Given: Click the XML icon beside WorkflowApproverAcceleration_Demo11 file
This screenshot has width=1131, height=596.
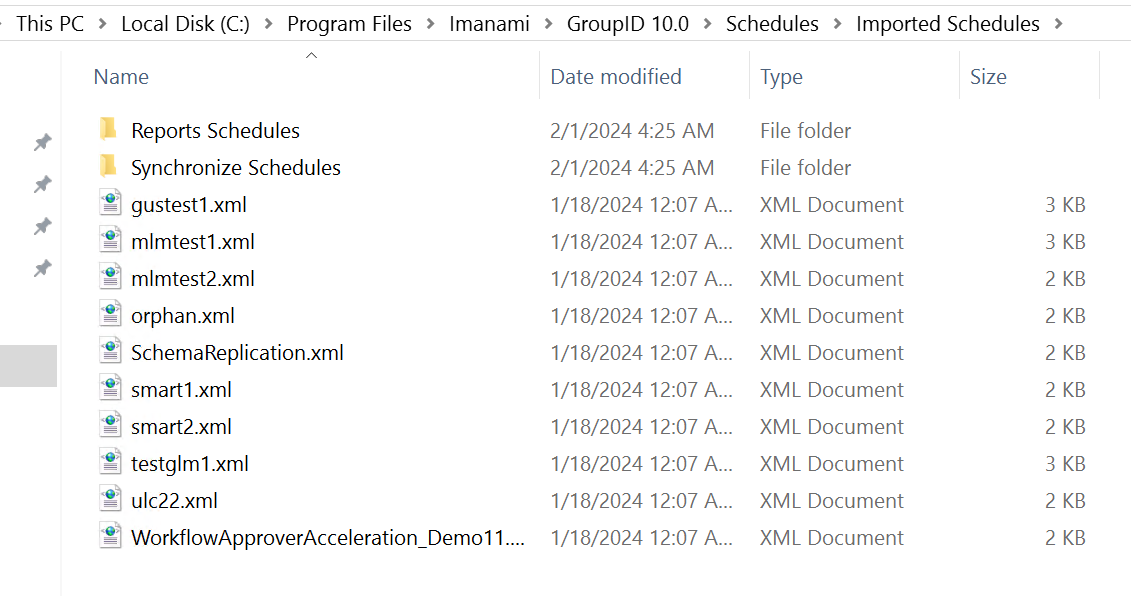Looking at the screenshot, I should pos(110,537).
